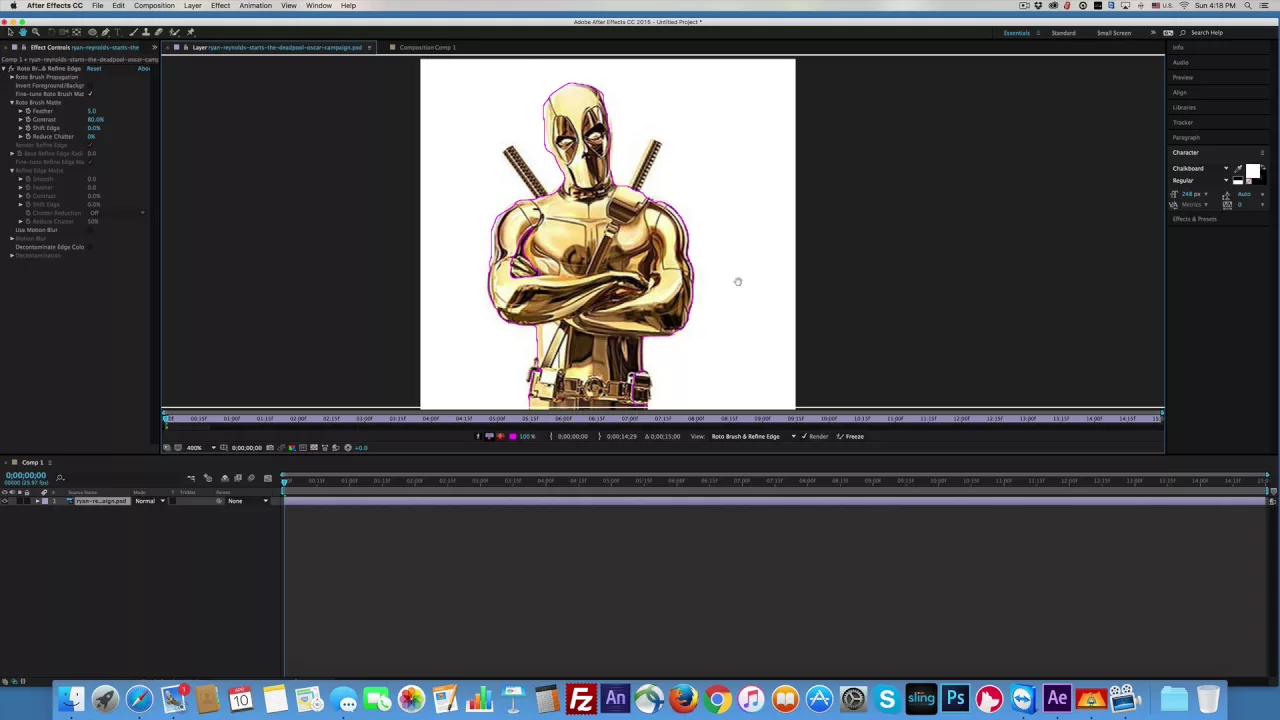
Task: Toggle the fx switch for Roto Brush effect
Action: point(11,69)
